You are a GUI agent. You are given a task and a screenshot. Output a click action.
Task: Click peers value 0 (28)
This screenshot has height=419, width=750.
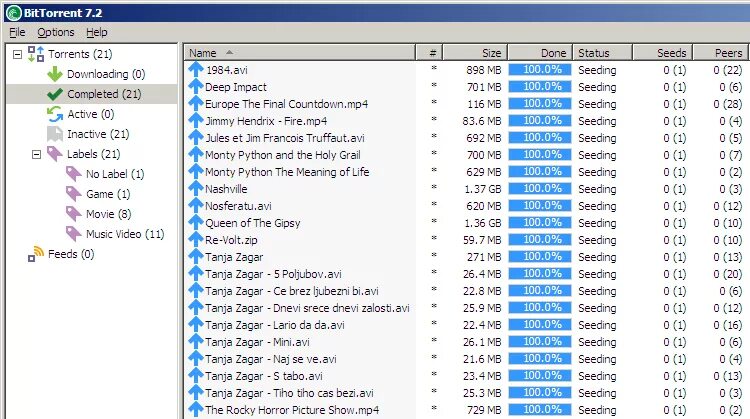pyautogui.click(x=728, y=104)
